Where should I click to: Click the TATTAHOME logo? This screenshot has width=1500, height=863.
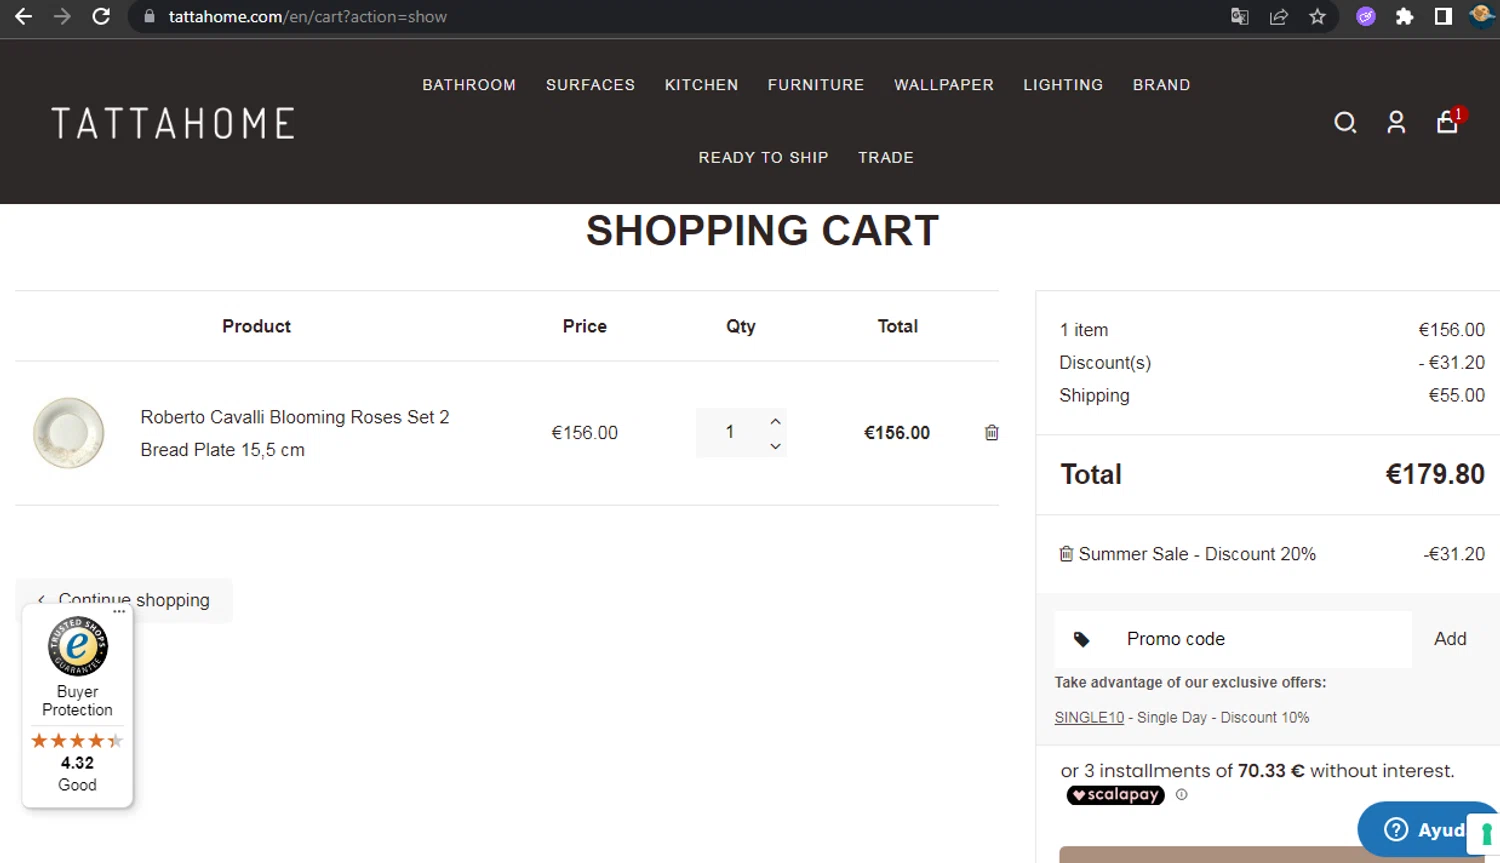tap(173, 123)
